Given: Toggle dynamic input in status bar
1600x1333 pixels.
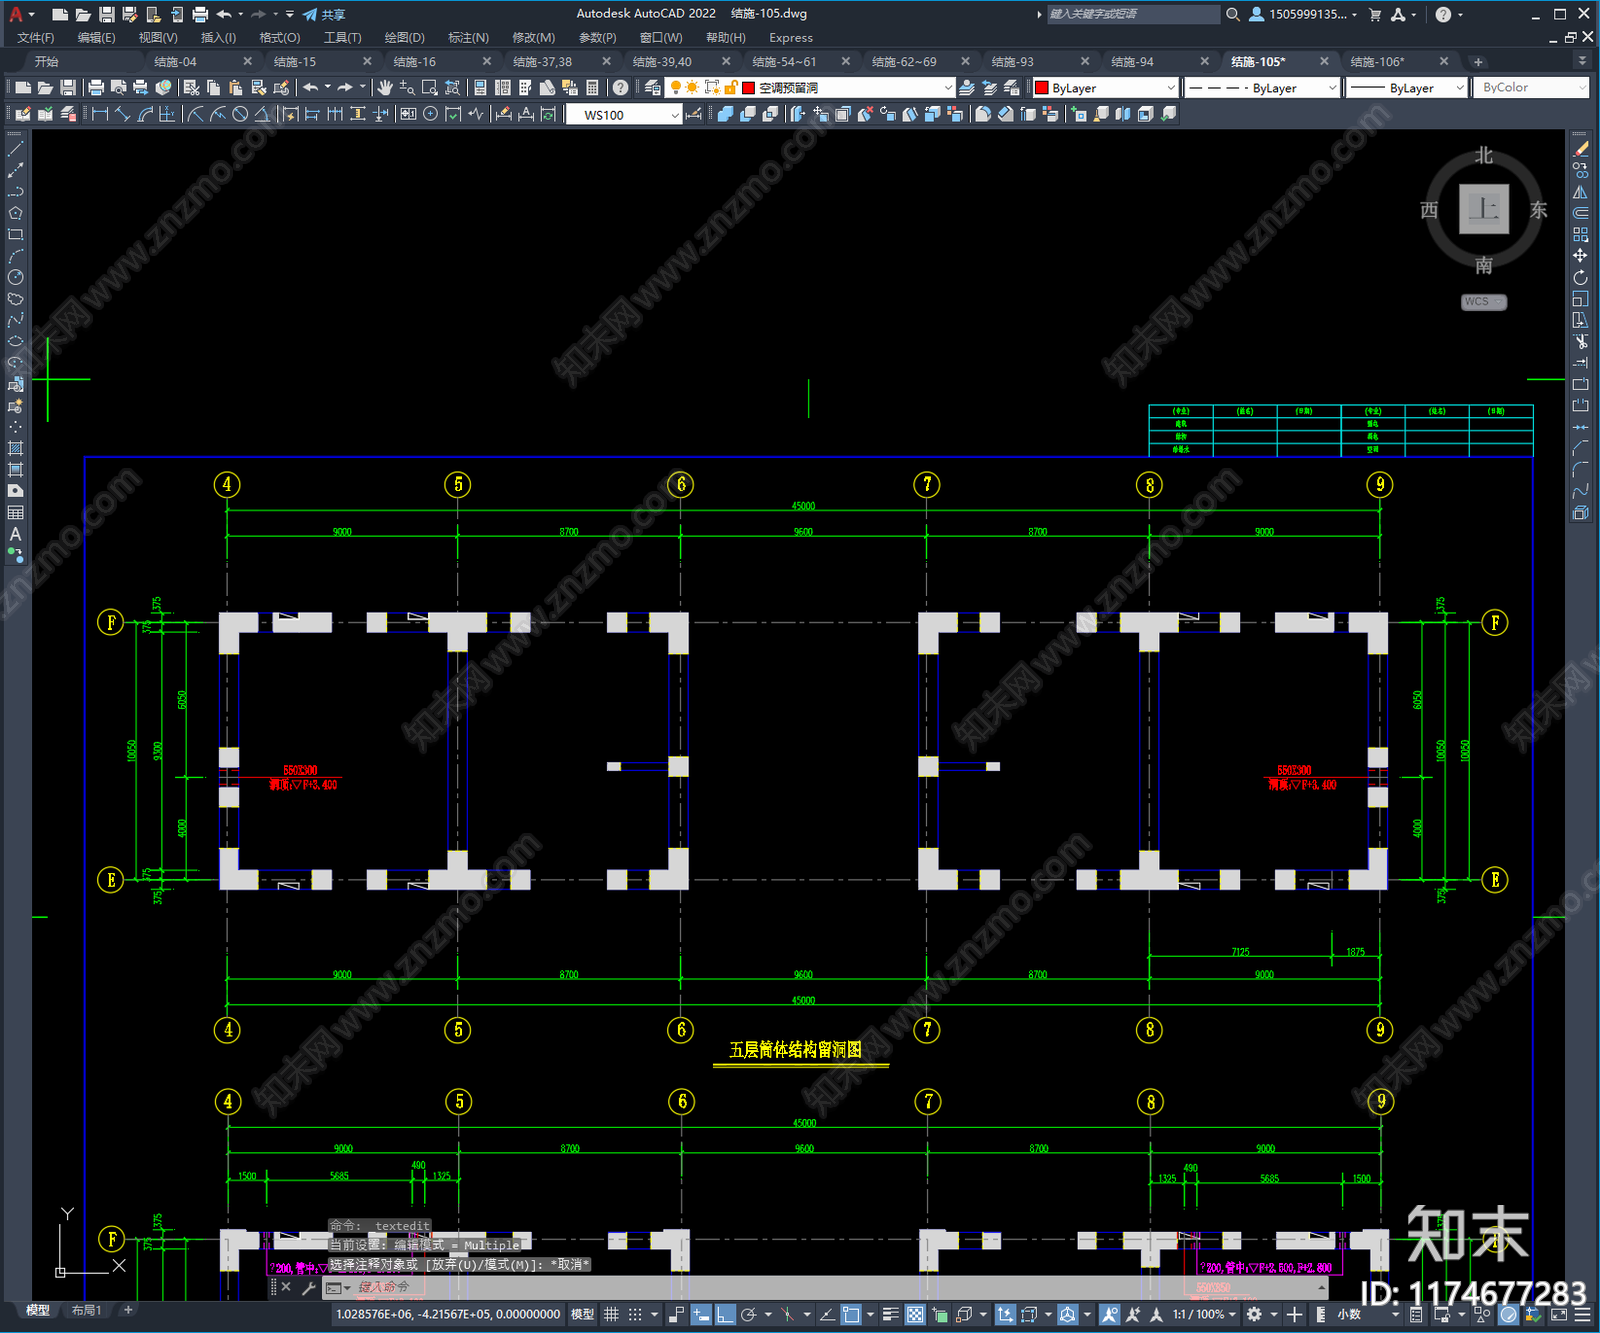Looking at the screenshot, I should tap(701, 1314).
